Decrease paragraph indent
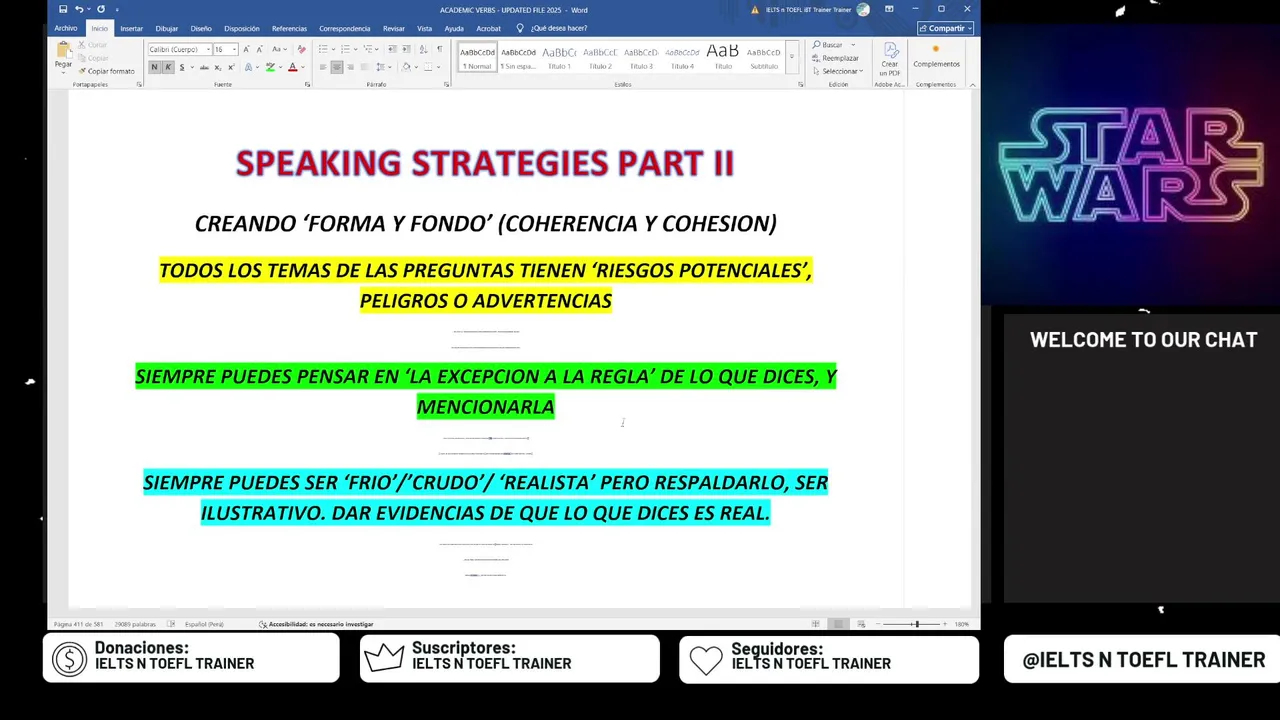The height and width of the screenshot is (720, 1280). [x=392, y=49]
